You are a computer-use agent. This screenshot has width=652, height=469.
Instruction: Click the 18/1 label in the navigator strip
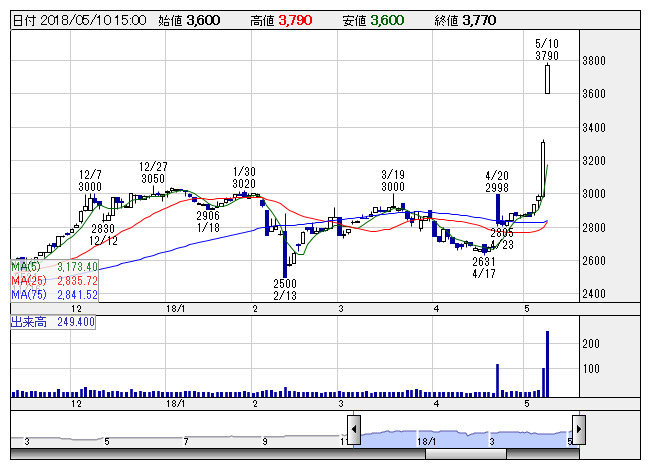[427, 441]
